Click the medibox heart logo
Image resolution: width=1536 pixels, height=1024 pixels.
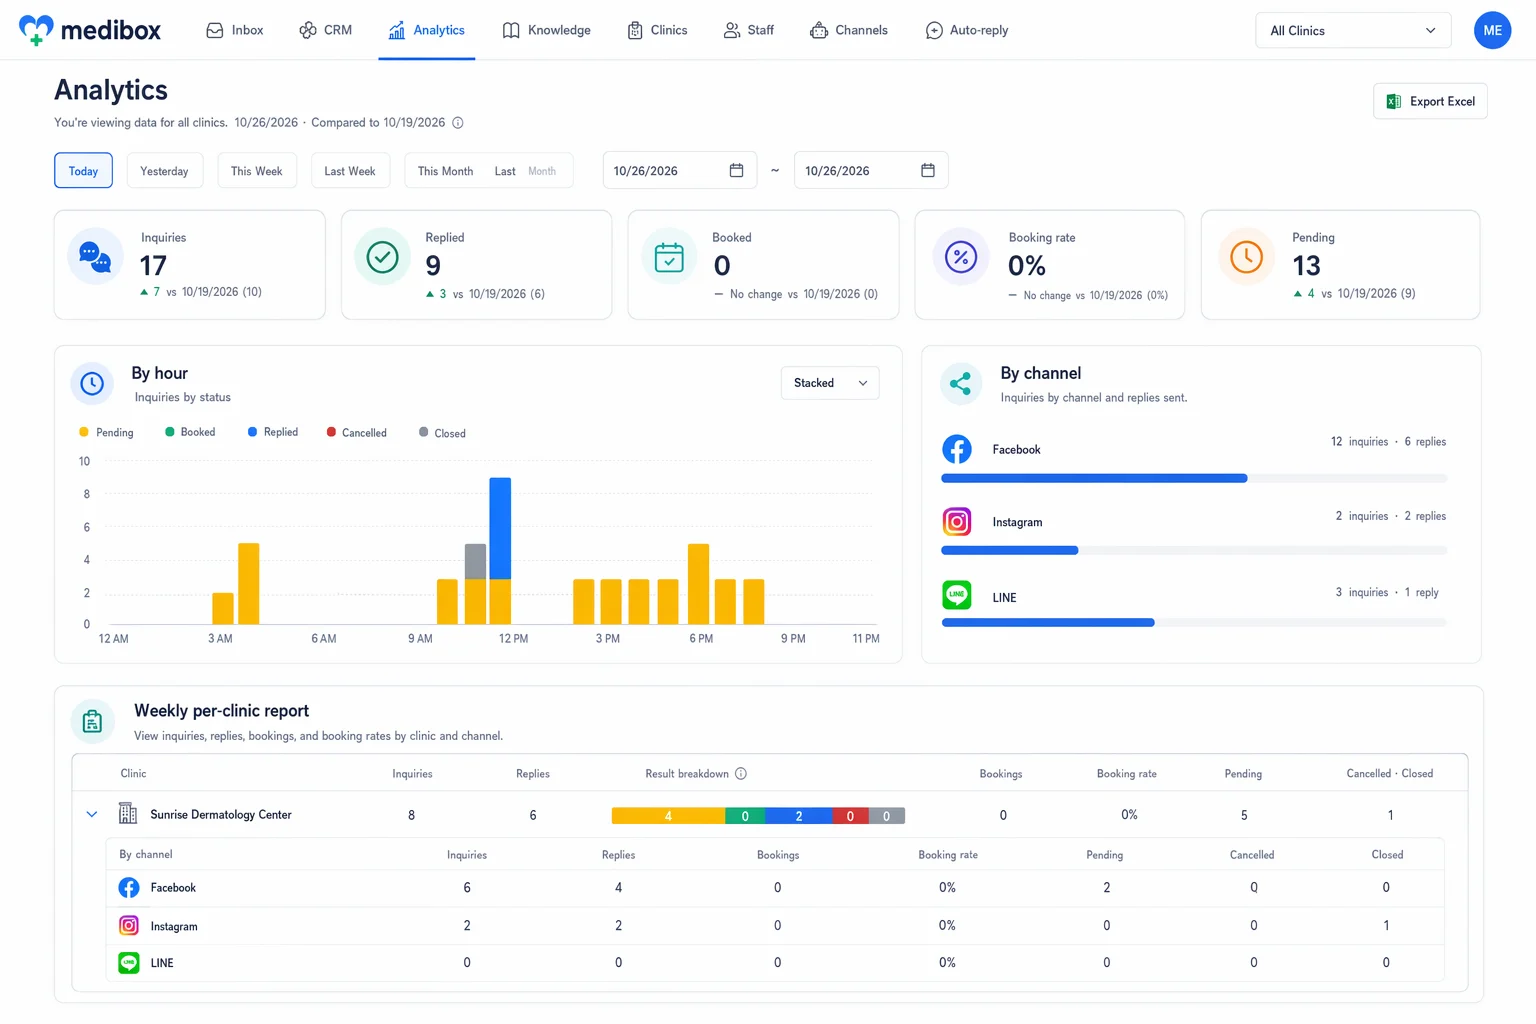pos(36,30)
